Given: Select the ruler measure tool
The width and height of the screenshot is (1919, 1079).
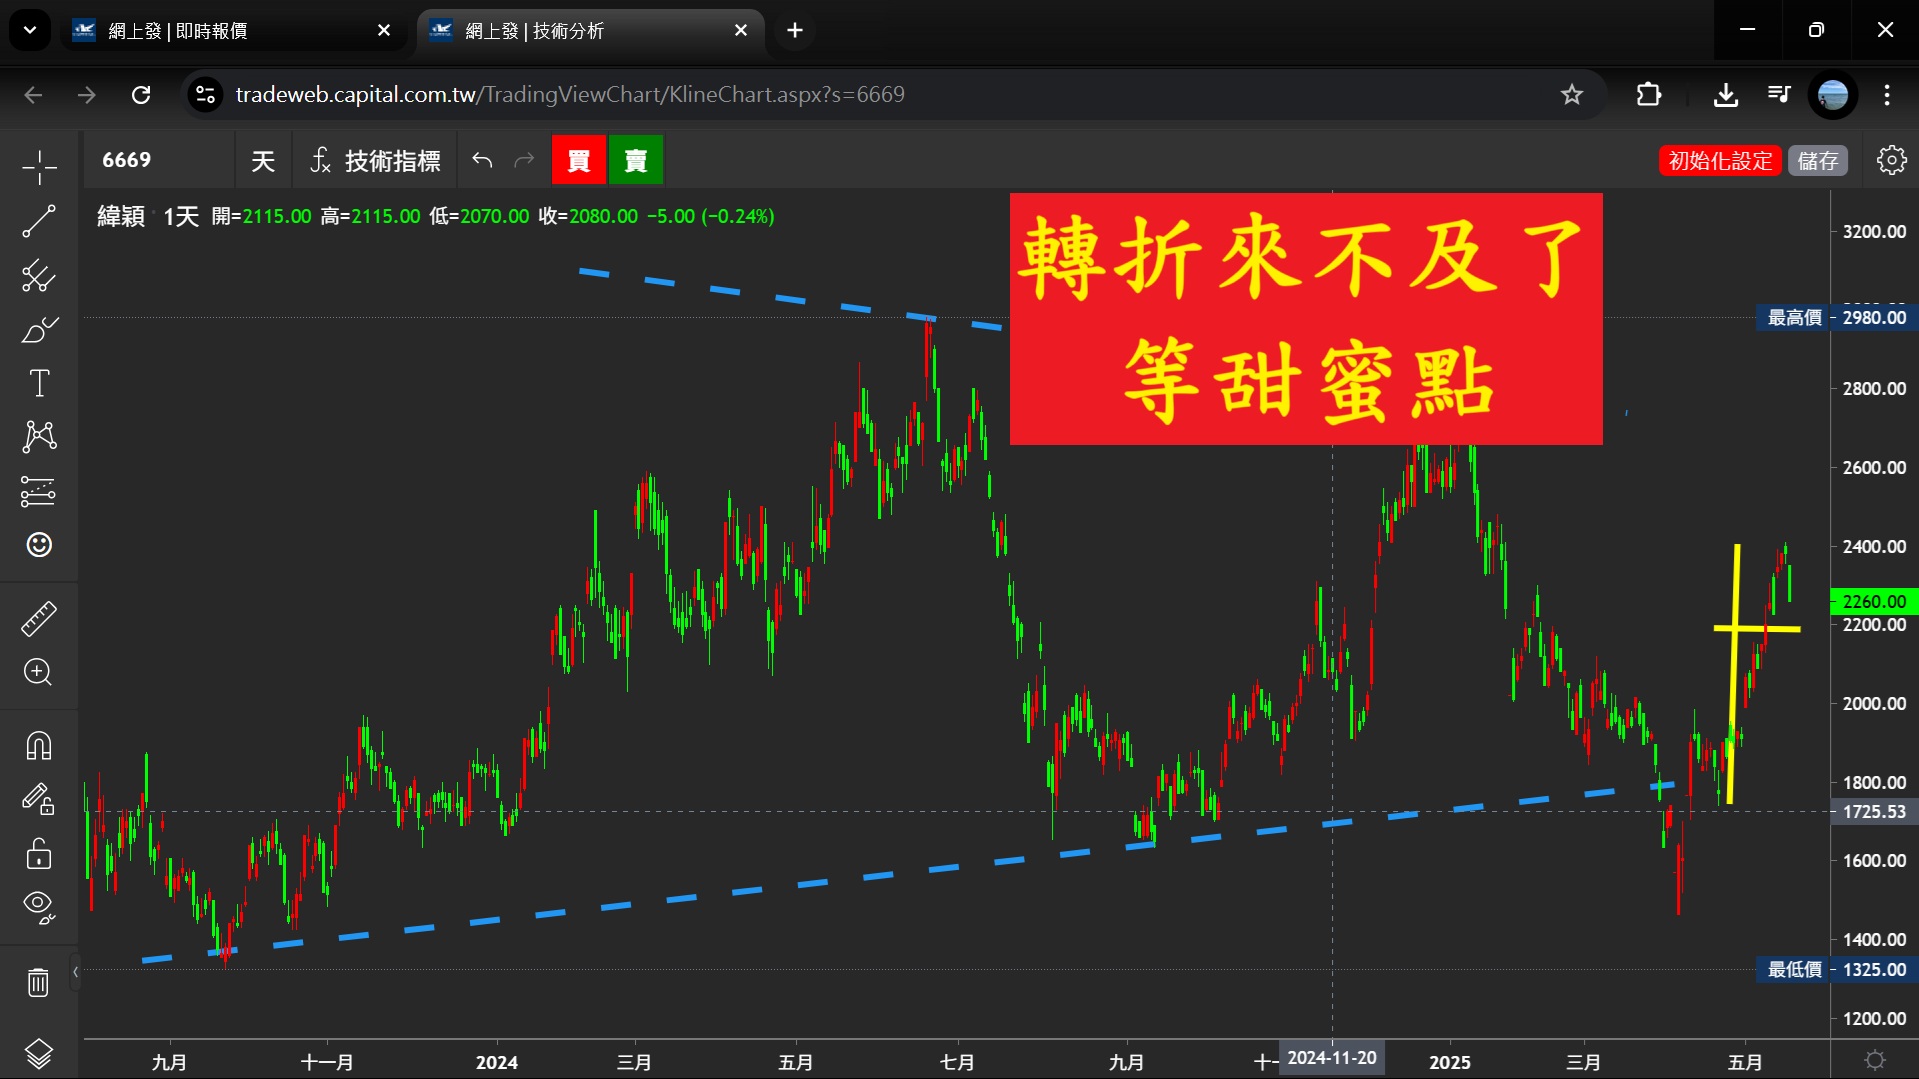Looking at the screenshot, I should [x=39, y=618].
